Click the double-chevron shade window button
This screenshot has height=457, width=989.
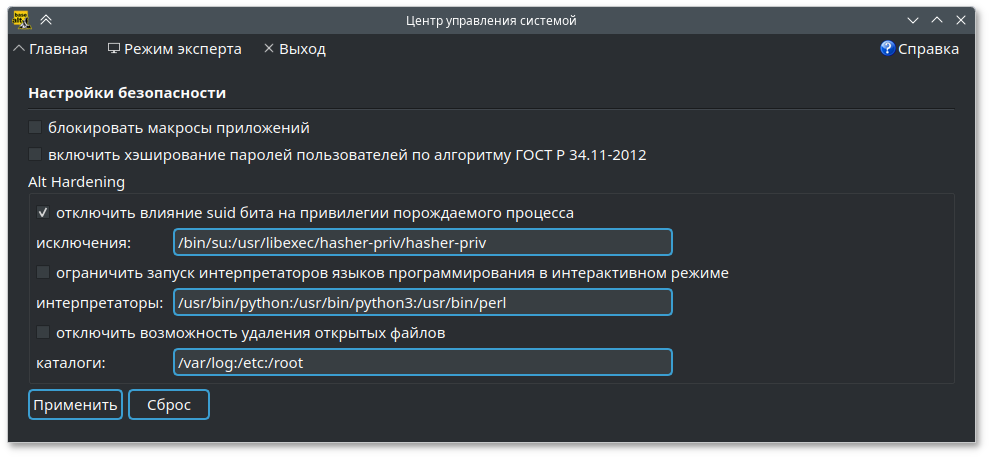(x=46, y=19)
